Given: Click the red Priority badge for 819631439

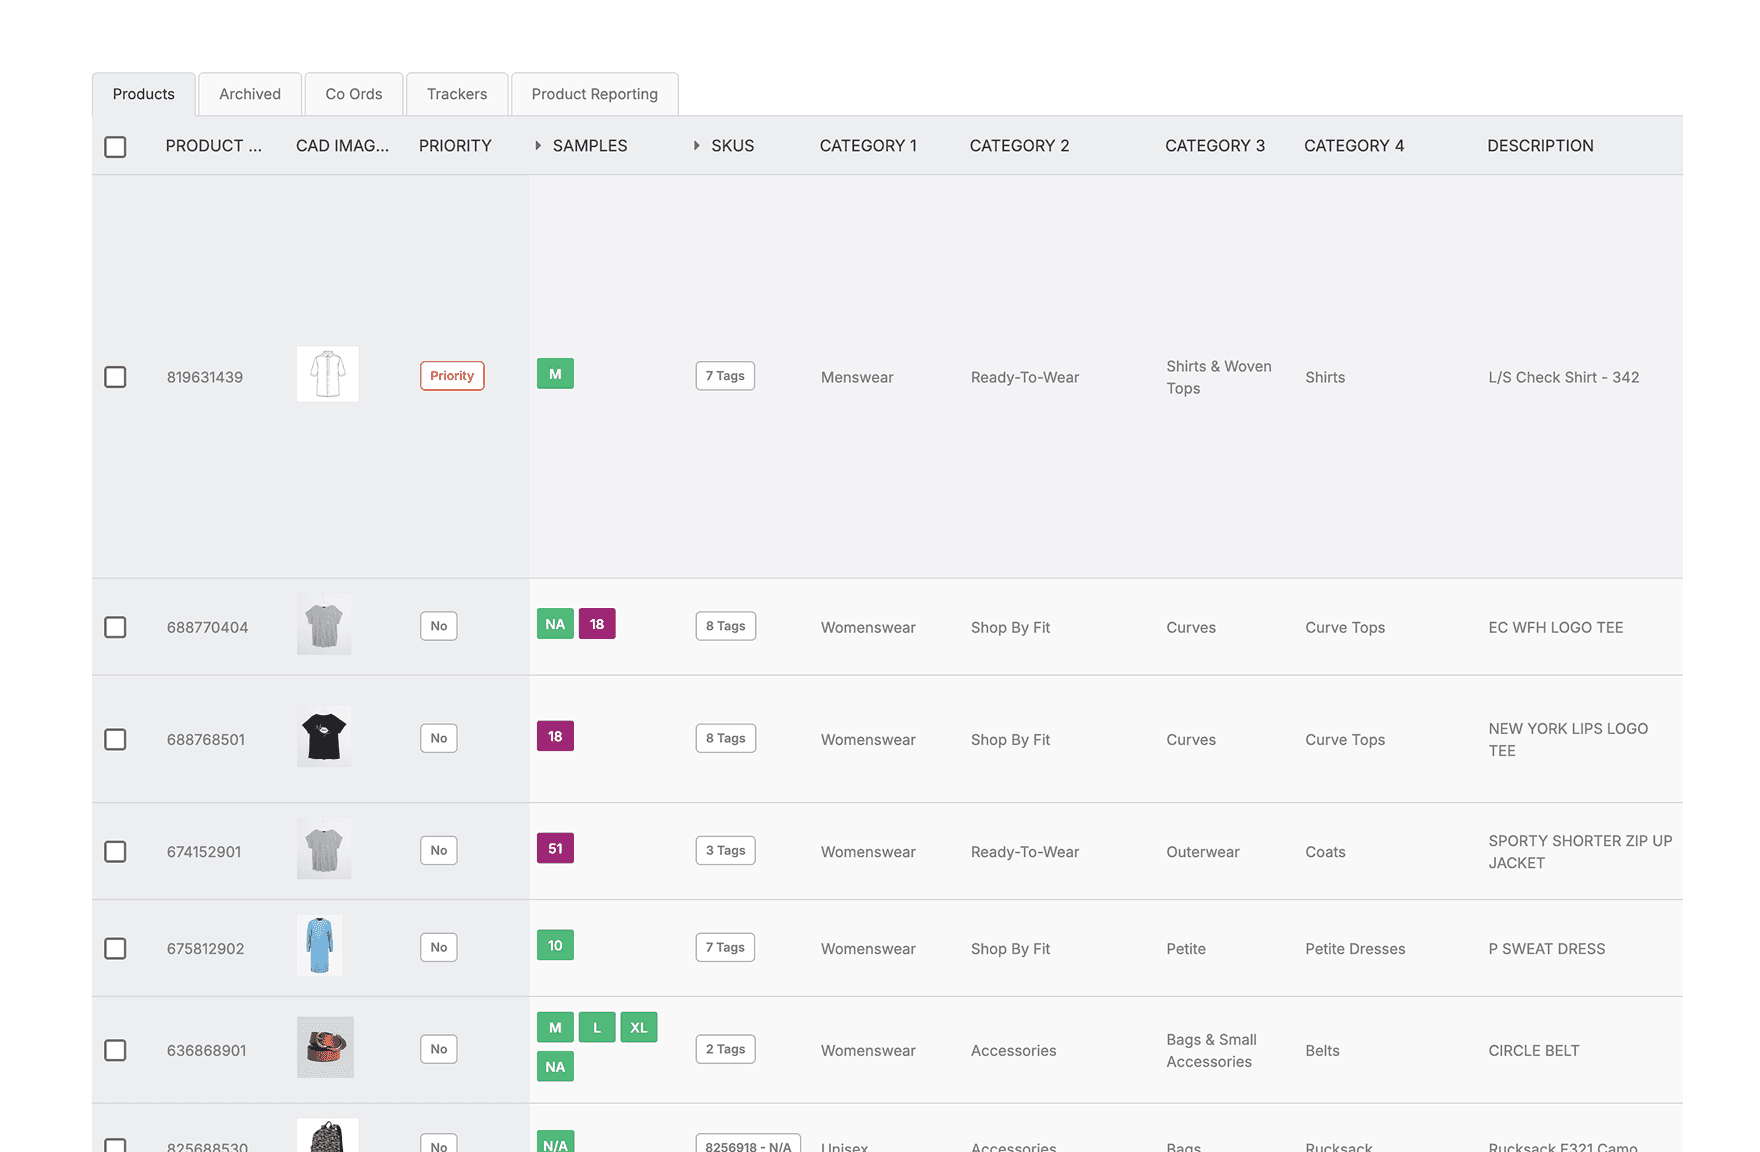Looking at the screenshot, I should click(x=452, y=376).
